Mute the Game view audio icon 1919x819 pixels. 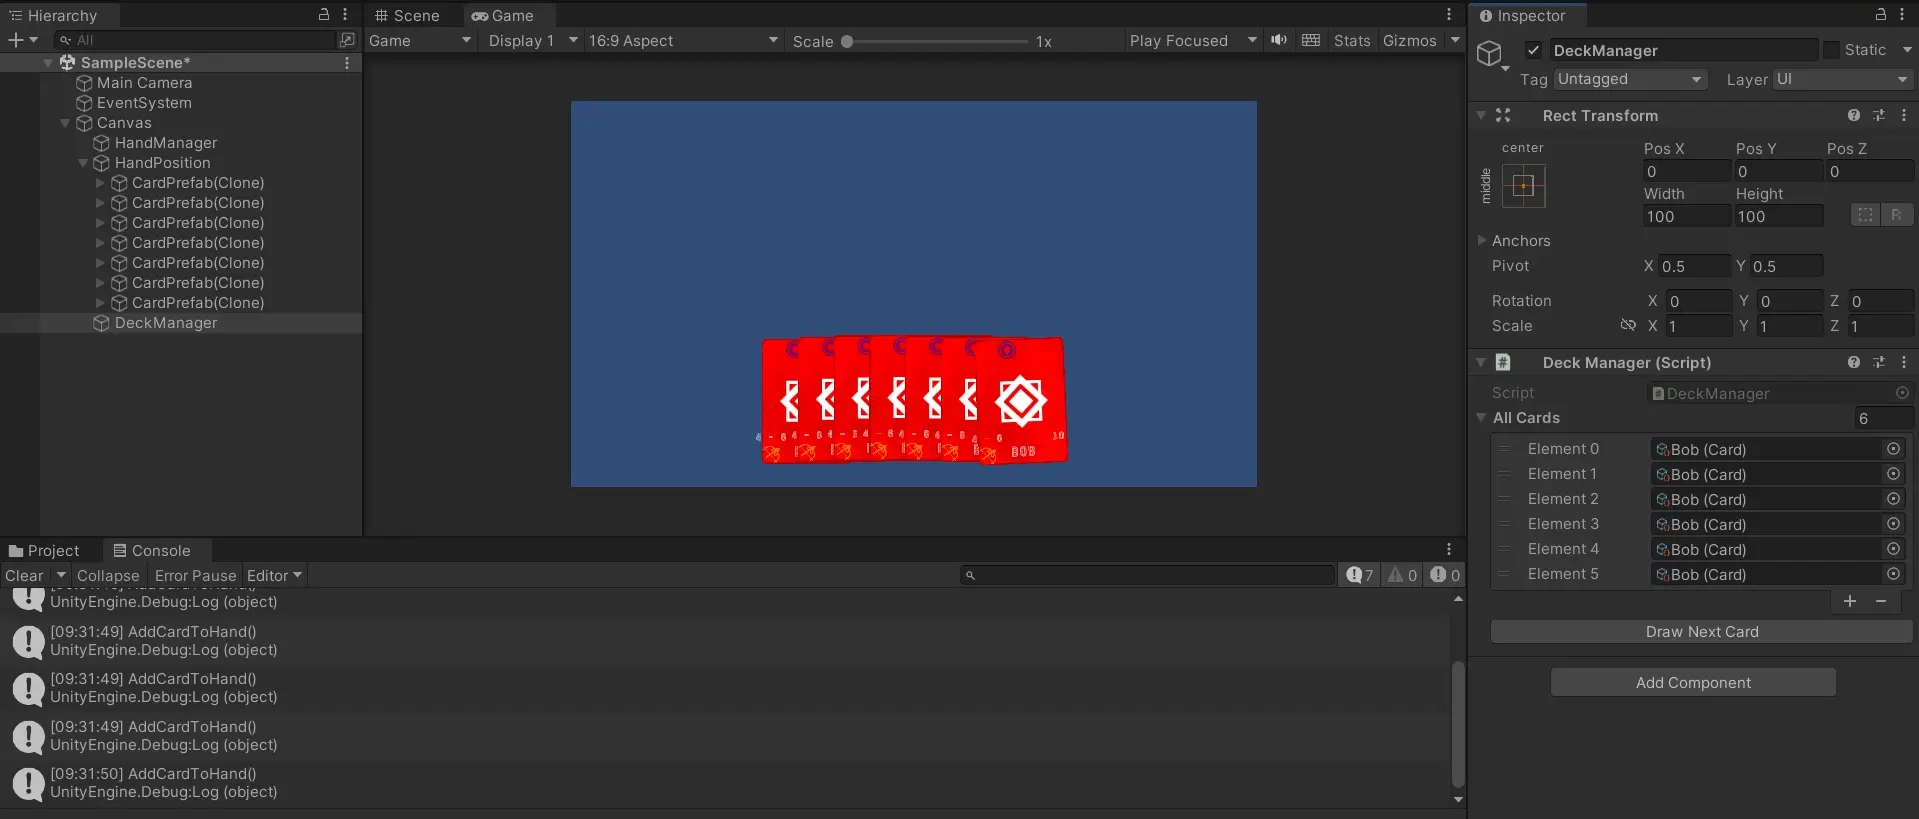point(1279,40)
